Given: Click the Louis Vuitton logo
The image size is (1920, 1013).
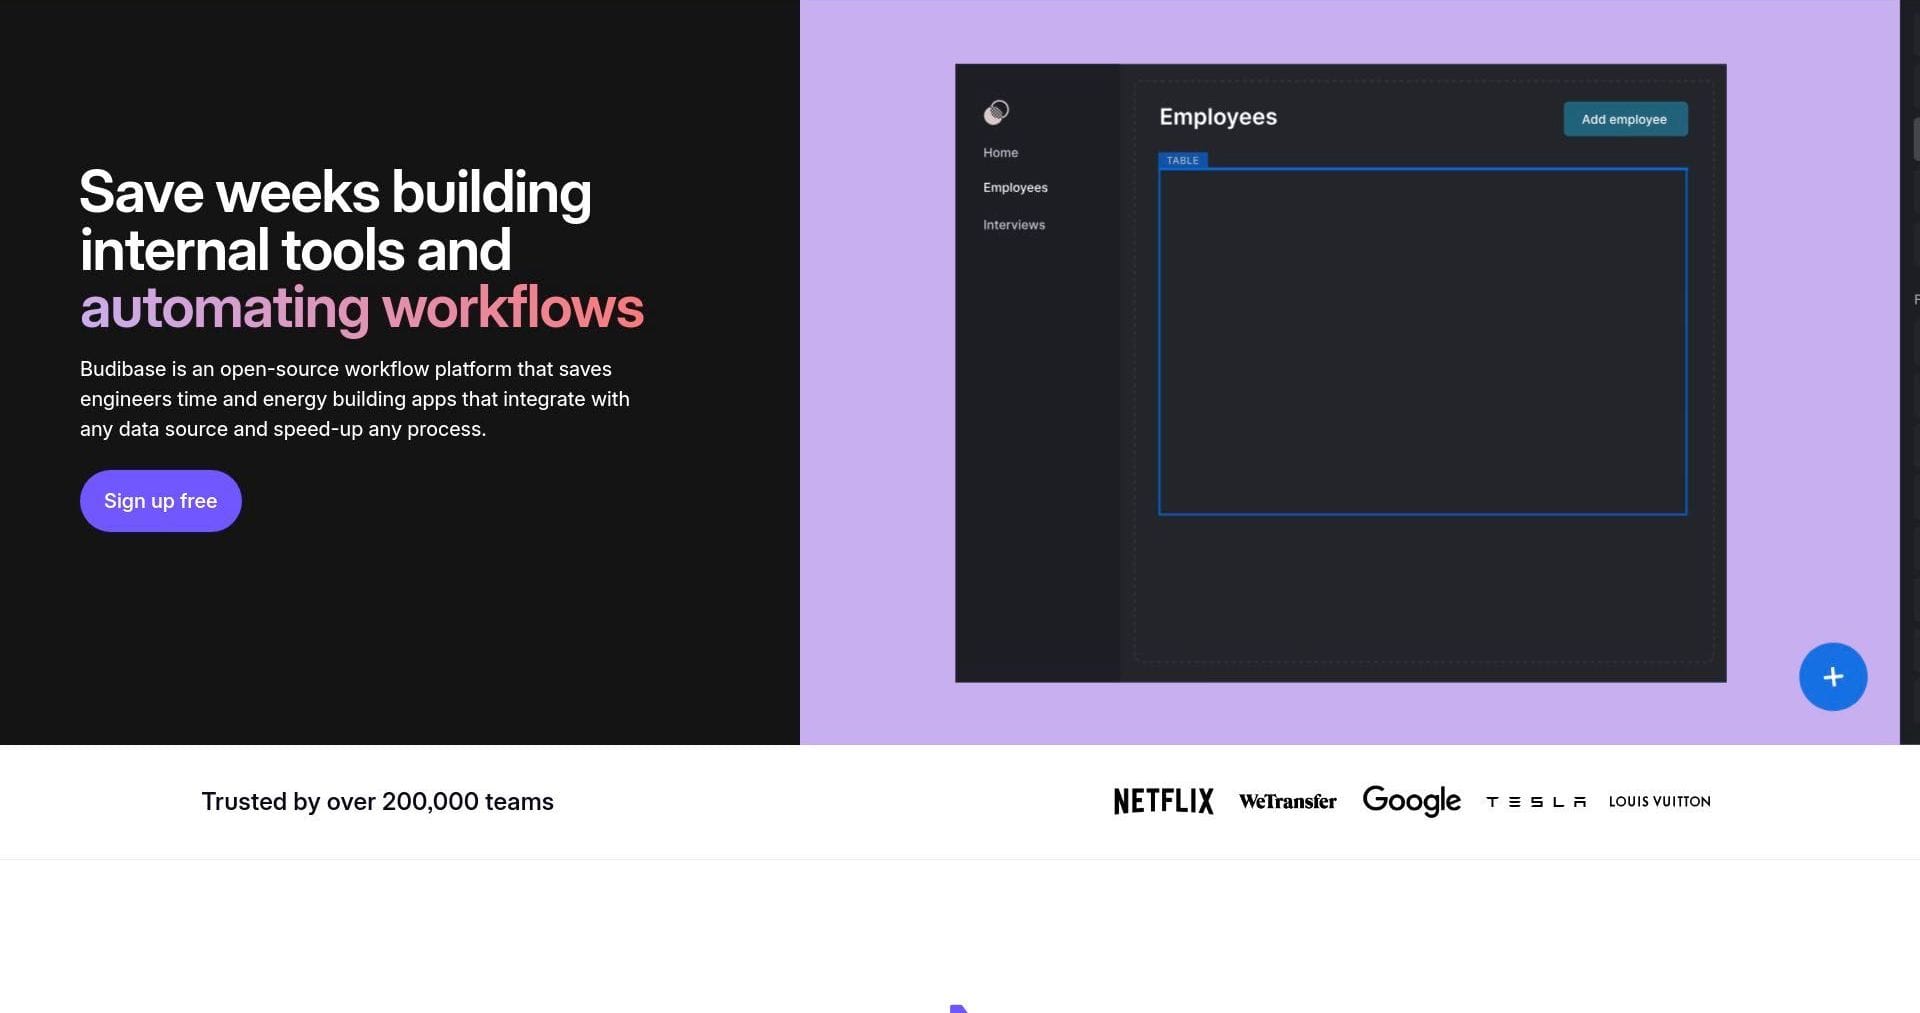Looking at the screenshot, I should (1660, 802).
